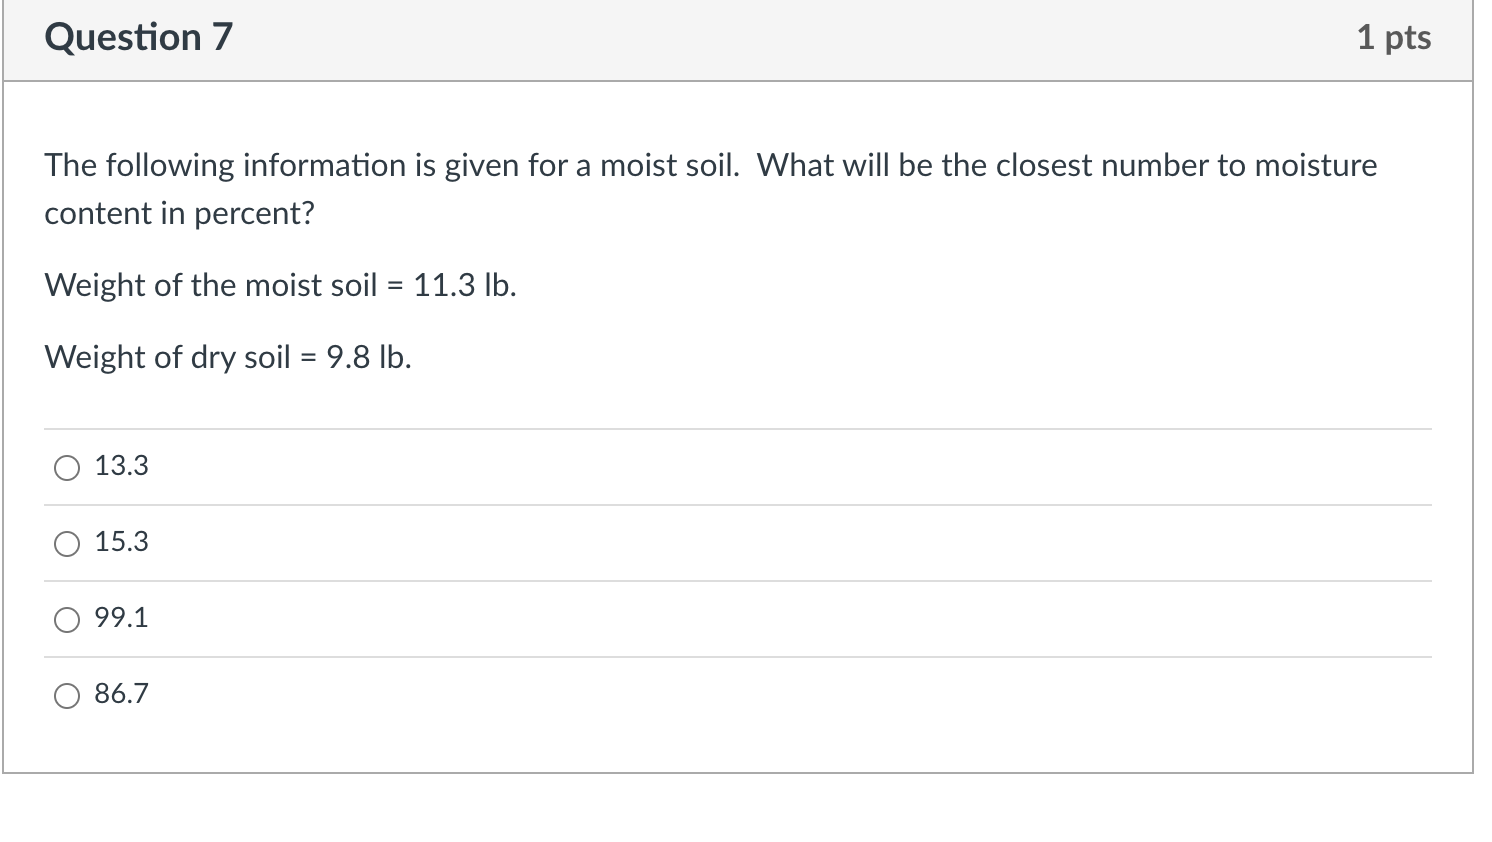Click the 15.3 answer label text
Viewport: 1492px width, 842px height.
pos(121,542)
